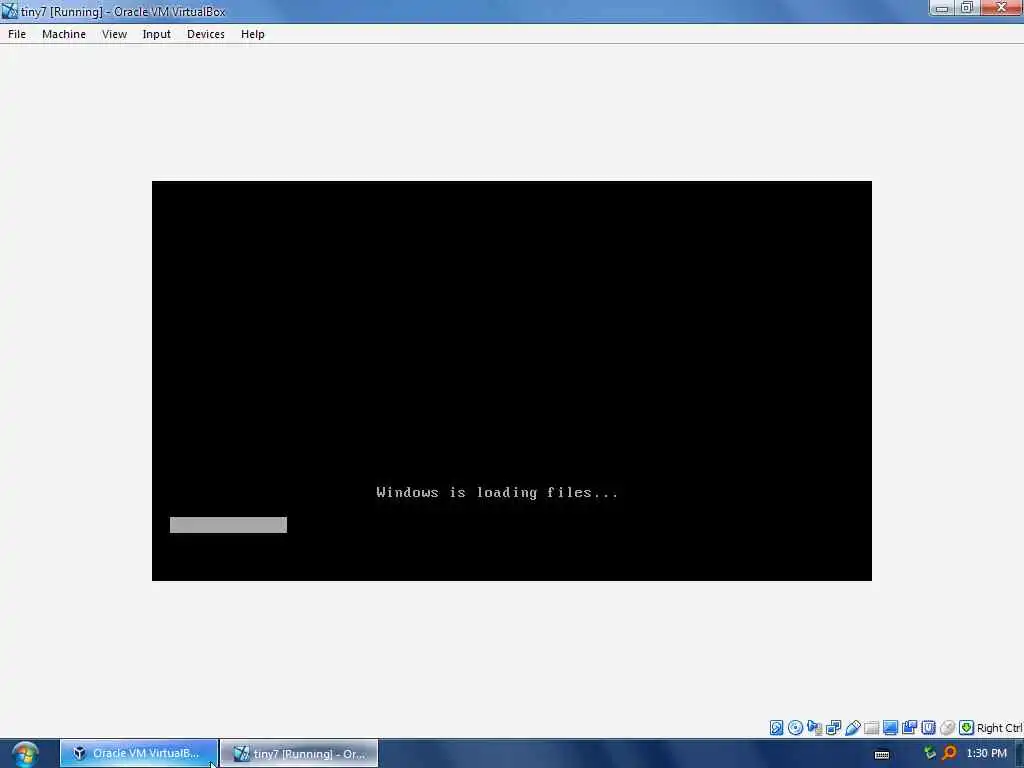This screenshot has height=768, width=1024.
Task: Click the green keyboard capture arrow icon
Action: pyautogui.click(x=967, y=728)
